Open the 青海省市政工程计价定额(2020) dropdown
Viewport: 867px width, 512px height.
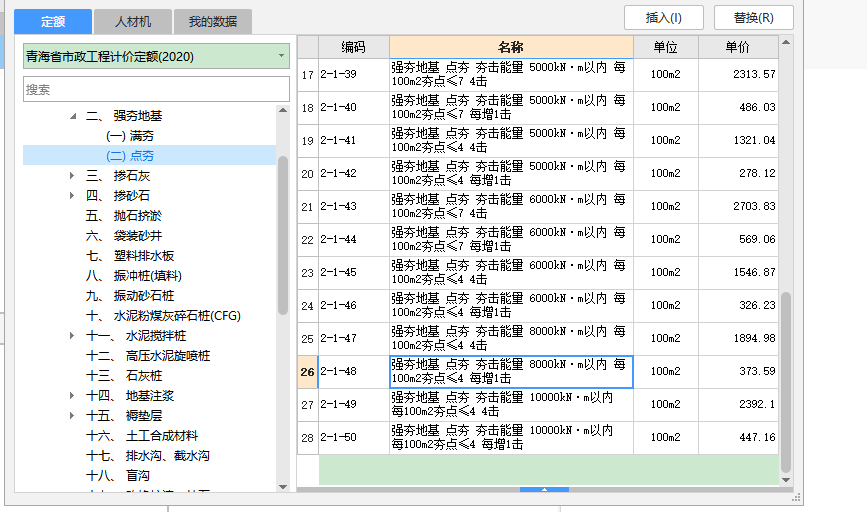point(156,56)
